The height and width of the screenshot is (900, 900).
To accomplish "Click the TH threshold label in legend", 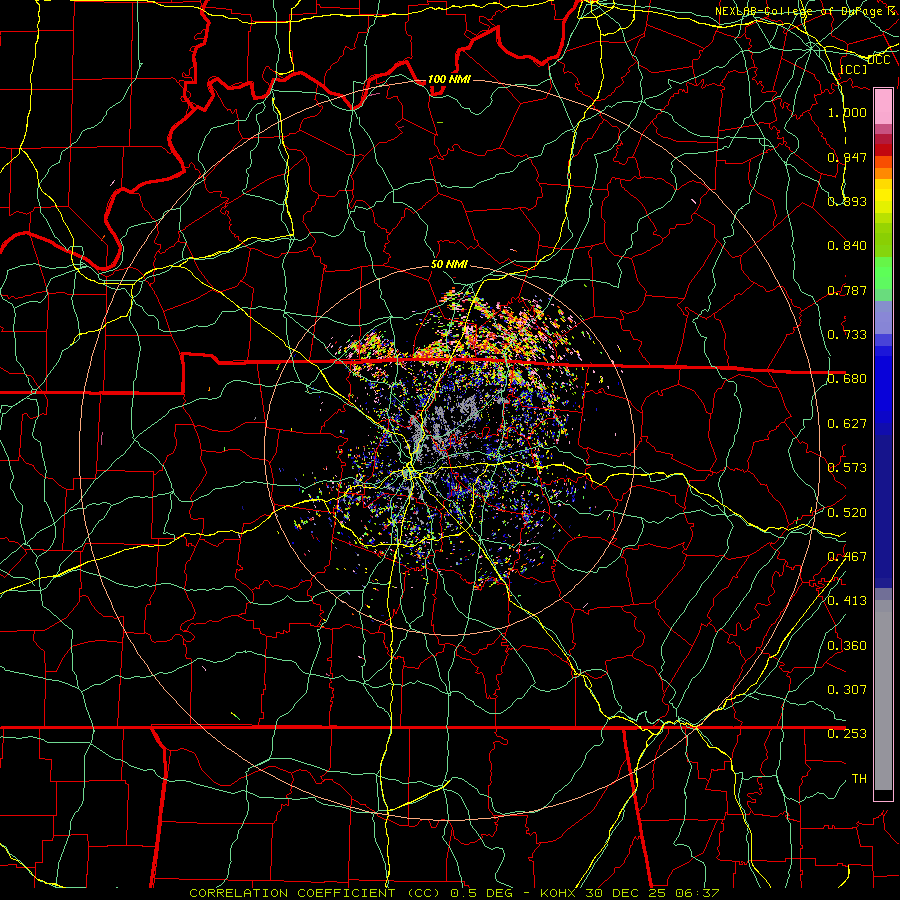I will [x=859, y=778].
